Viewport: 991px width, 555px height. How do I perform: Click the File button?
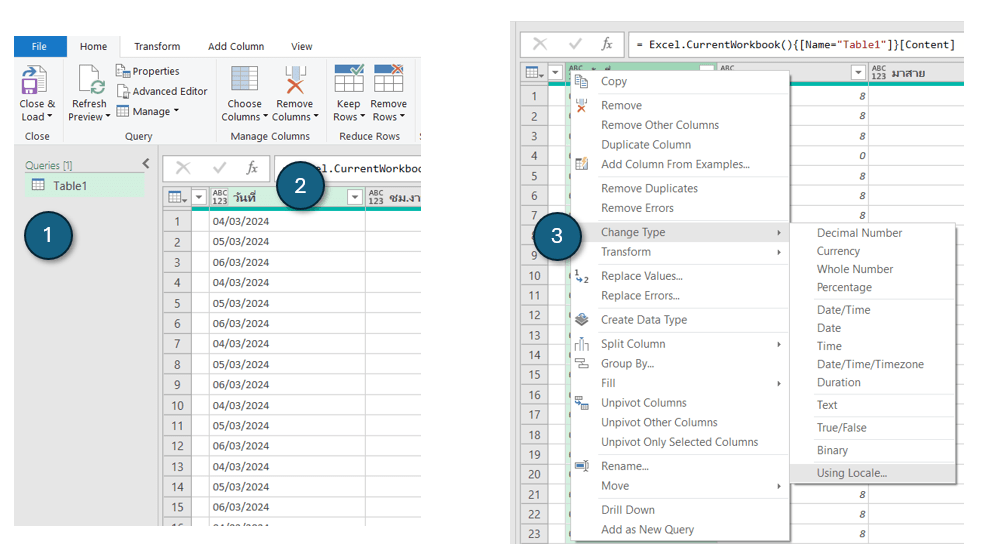(x=40, y=46)
